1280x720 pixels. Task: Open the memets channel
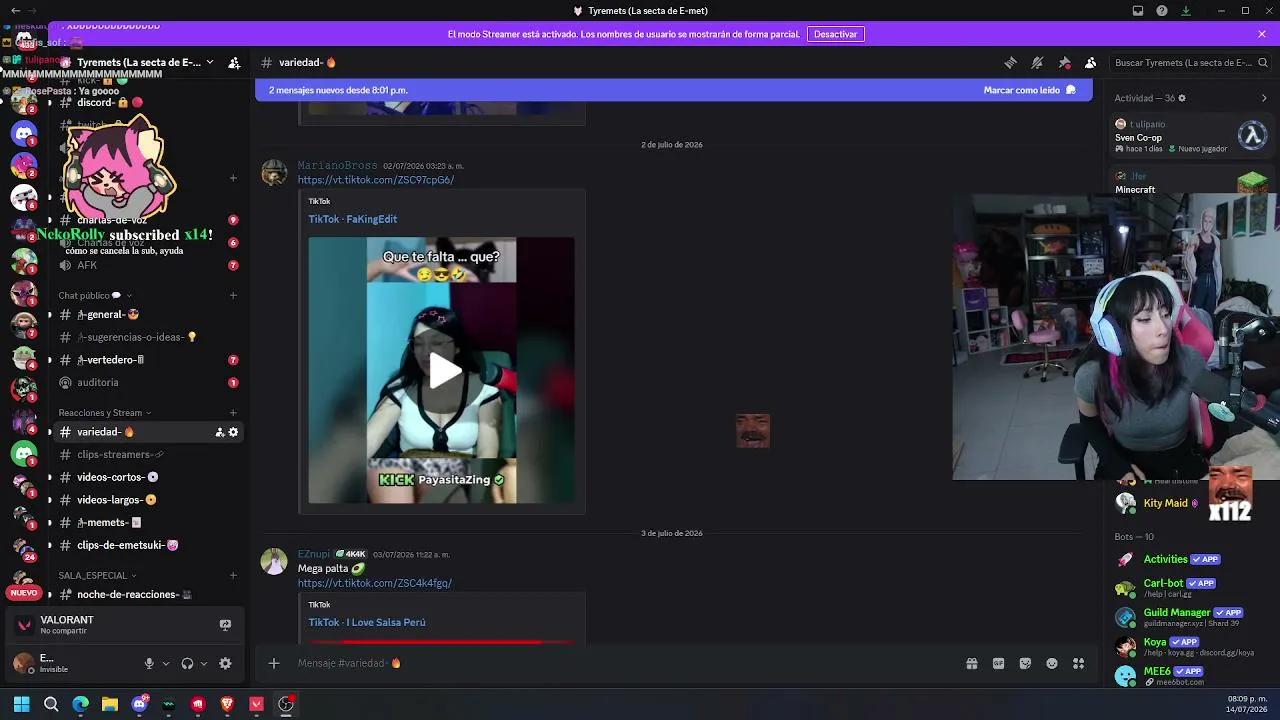150,522
